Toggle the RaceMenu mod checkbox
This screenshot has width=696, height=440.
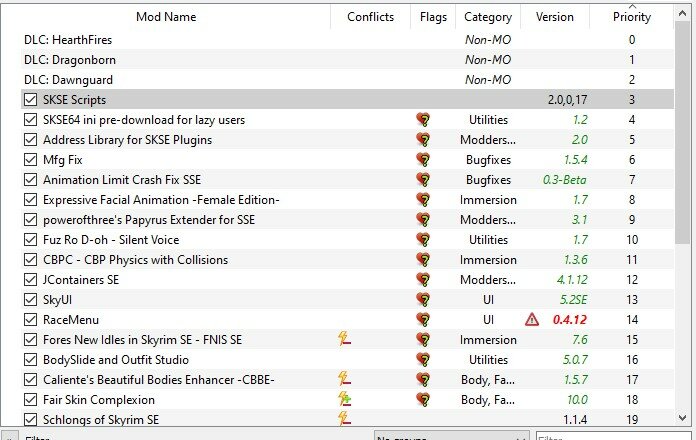[x=30, y=320]
